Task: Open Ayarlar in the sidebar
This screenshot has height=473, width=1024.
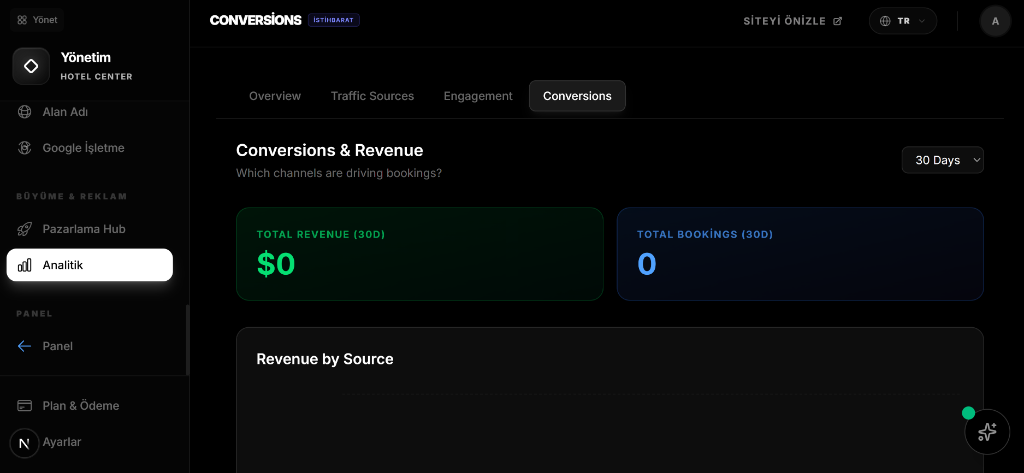Action: 62,442
